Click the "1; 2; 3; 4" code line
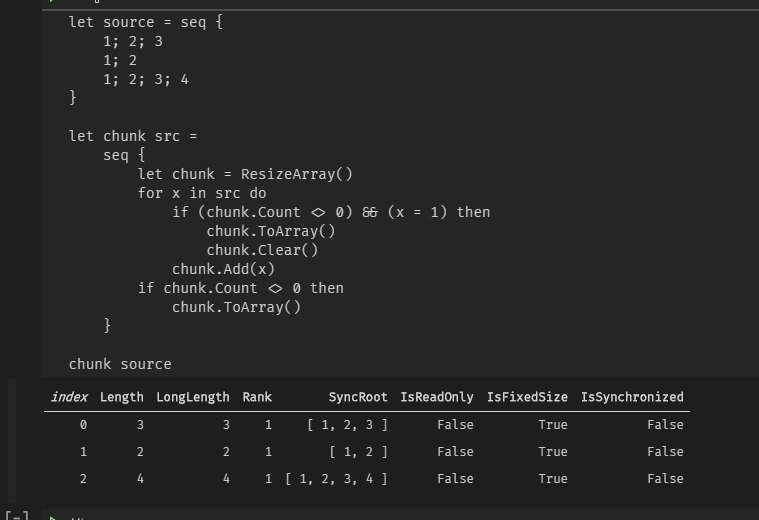This screenshot has height=520, width=759. (x=145, y=79)
